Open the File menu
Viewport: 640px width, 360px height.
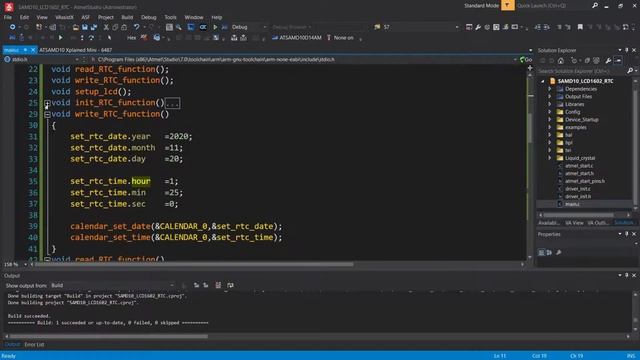[x=8, y=17]
